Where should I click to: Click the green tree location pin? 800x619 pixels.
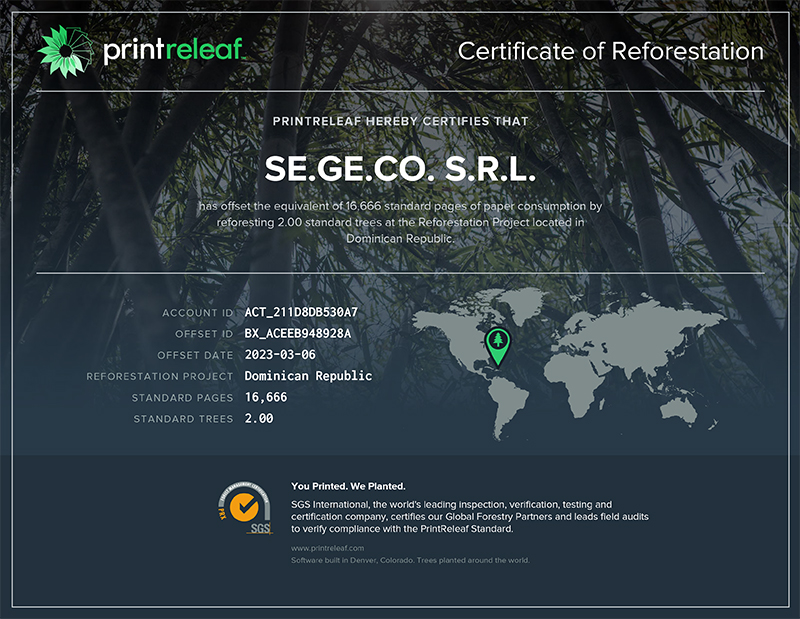(x=497, y=346)
